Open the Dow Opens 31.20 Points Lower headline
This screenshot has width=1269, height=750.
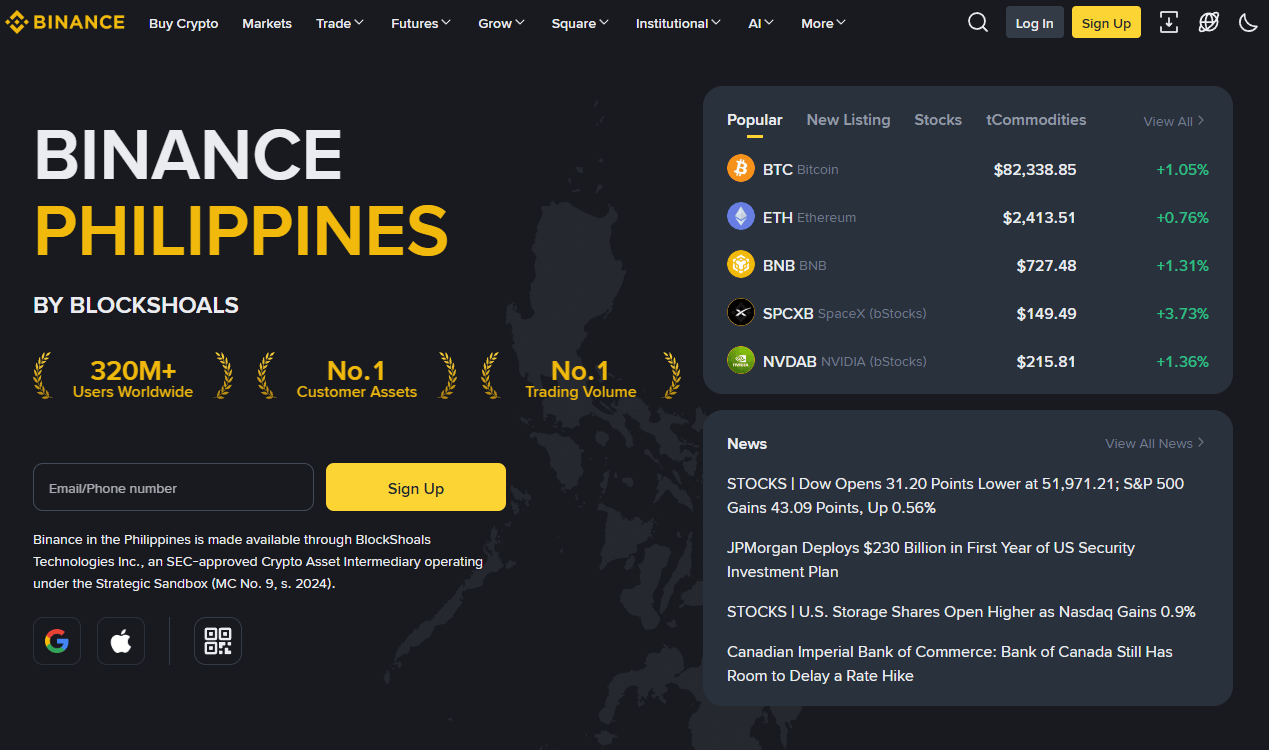click(955, 496)
